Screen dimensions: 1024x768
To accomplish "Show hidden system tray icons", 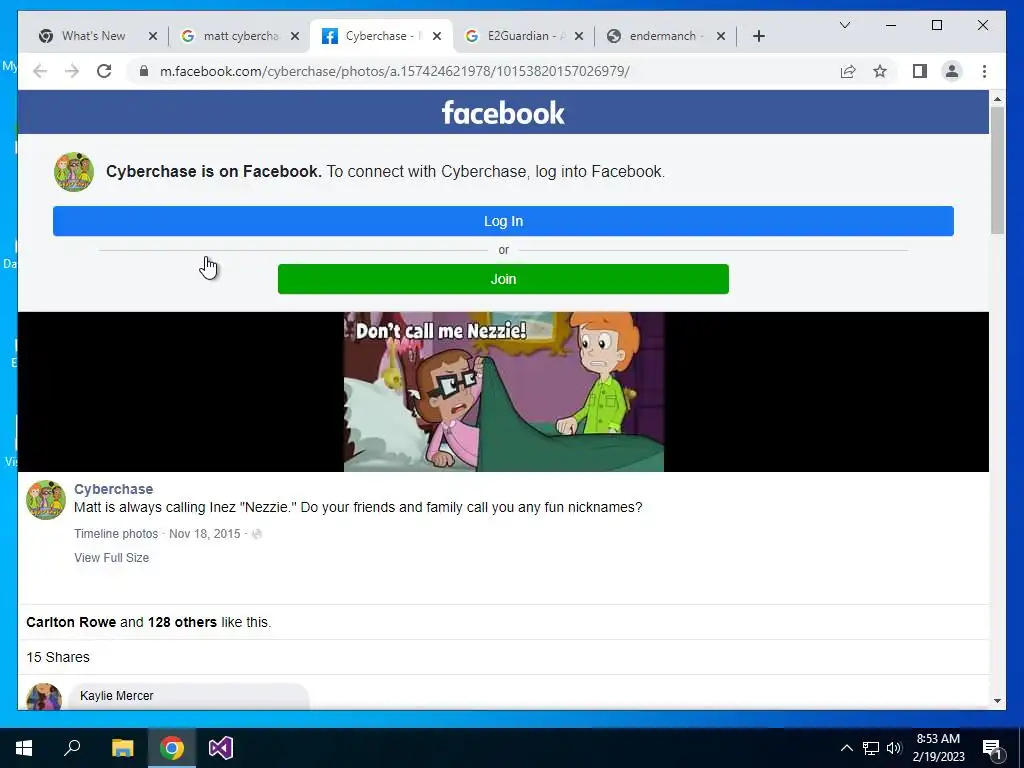I will click(846, 748).
